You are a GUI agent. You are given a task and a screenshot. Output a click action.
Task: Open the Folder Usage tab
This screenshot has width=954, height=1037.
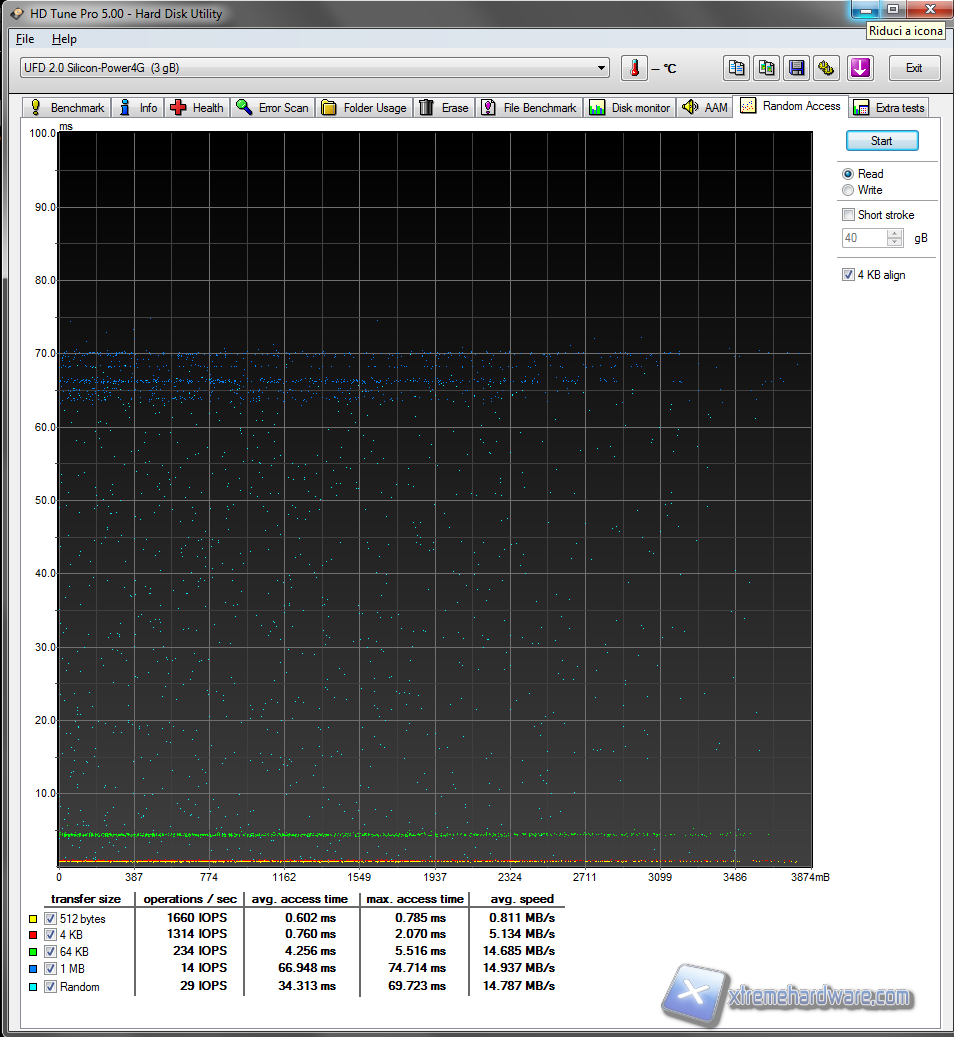point(364,108)
